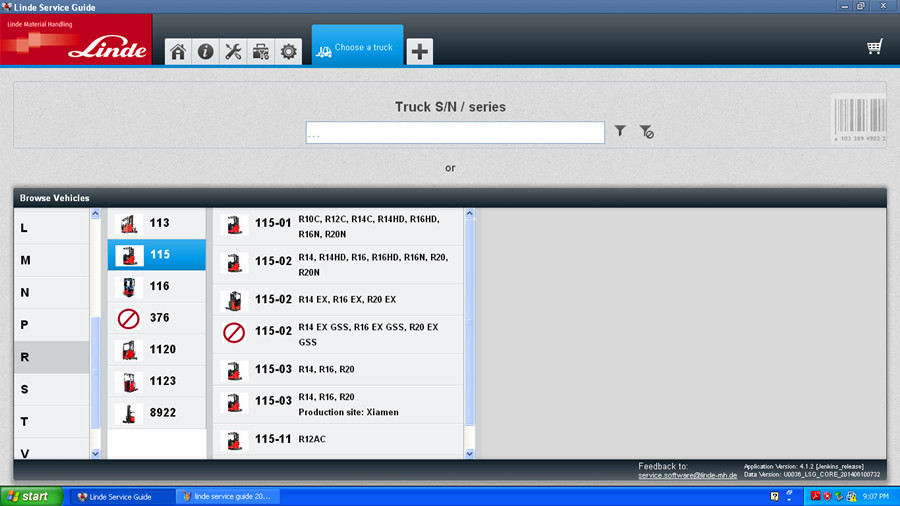Select 115-11 R12AC model row
The height and width of the screenshot is (506, 900).
pyautogui.click(x=339, y=440)
